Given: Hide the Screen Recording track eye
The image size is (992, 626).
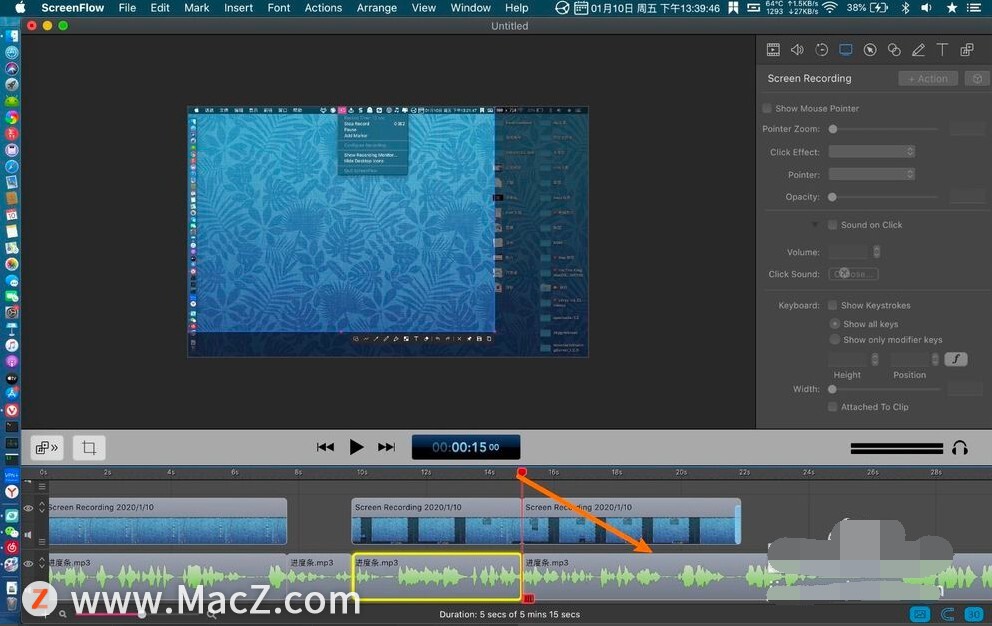Looking at the screenshot, I should (28, 508).
